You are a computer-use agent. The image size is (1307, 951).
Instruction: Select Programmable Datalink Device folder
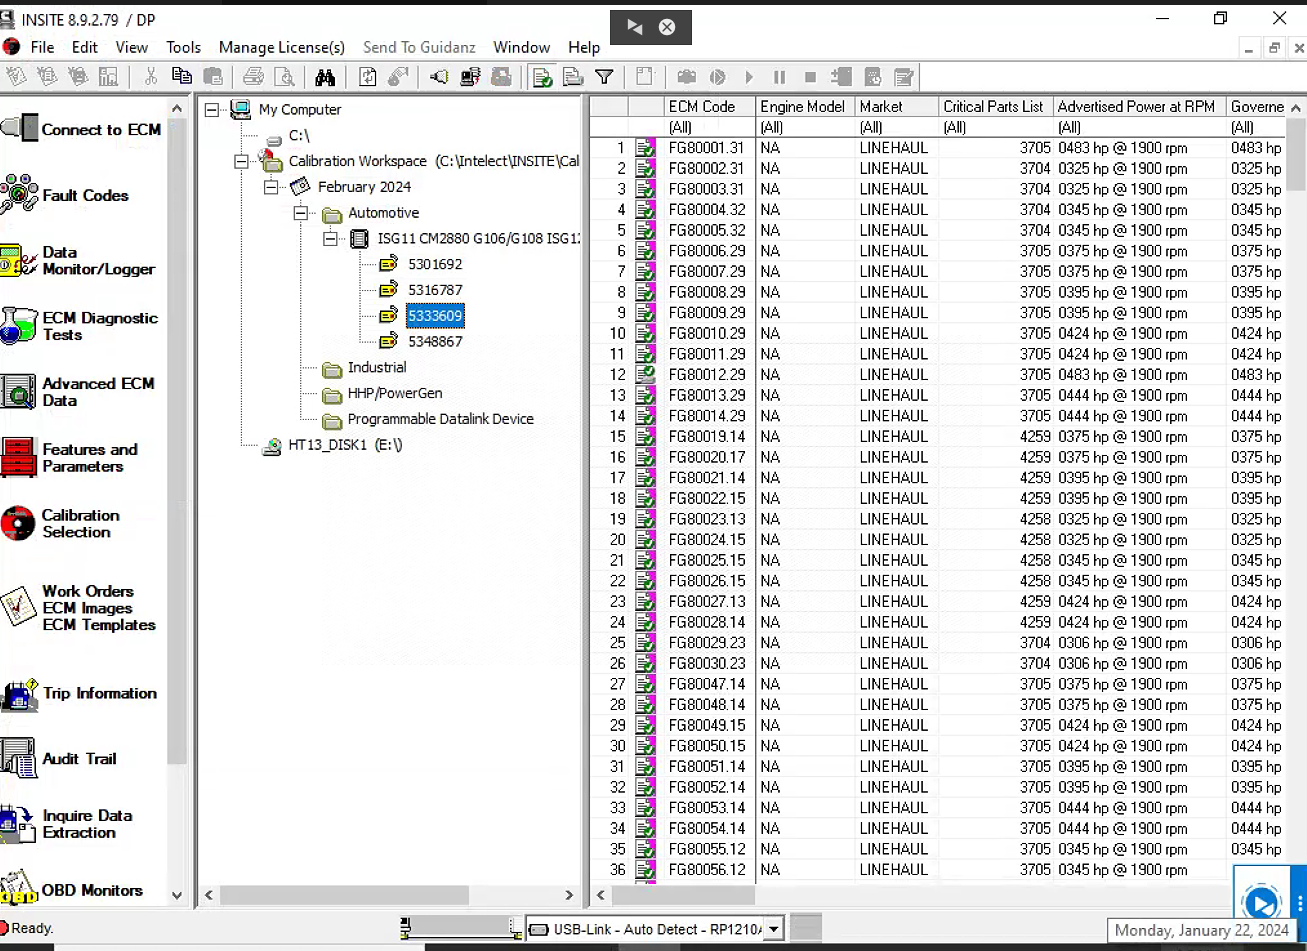tap(441, 419)
